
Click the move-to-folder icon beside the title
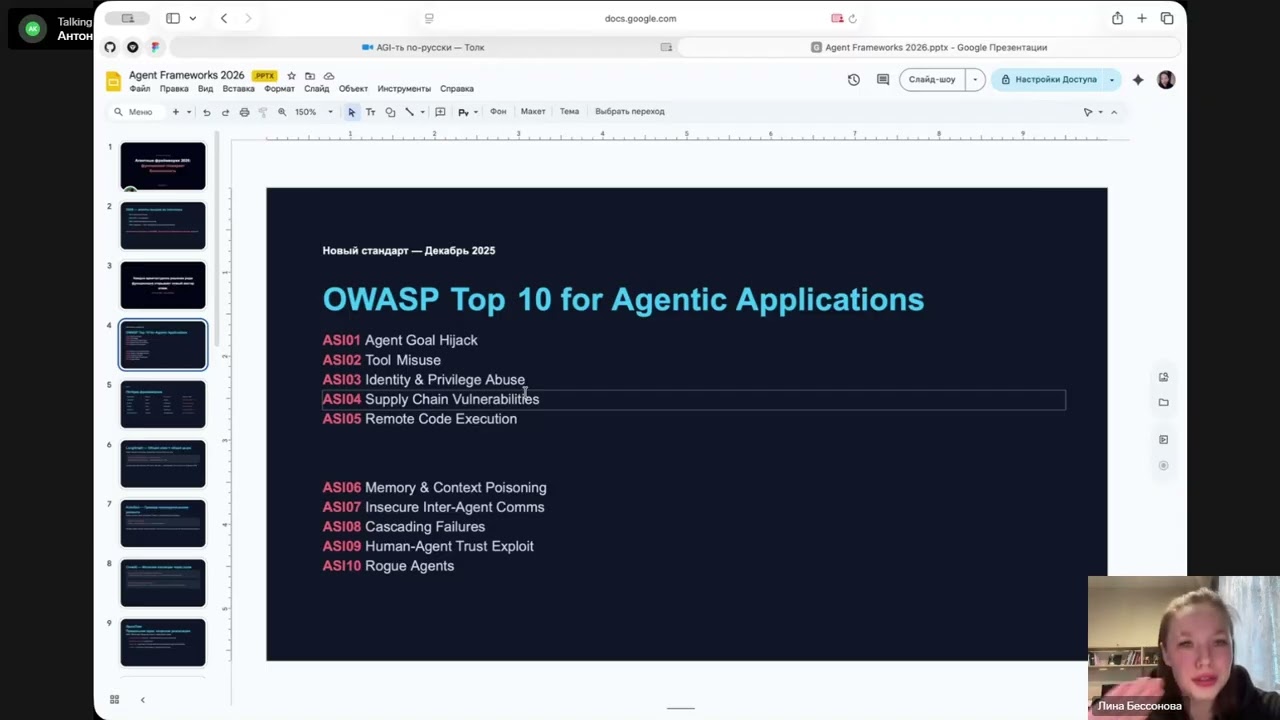(310, 76)
